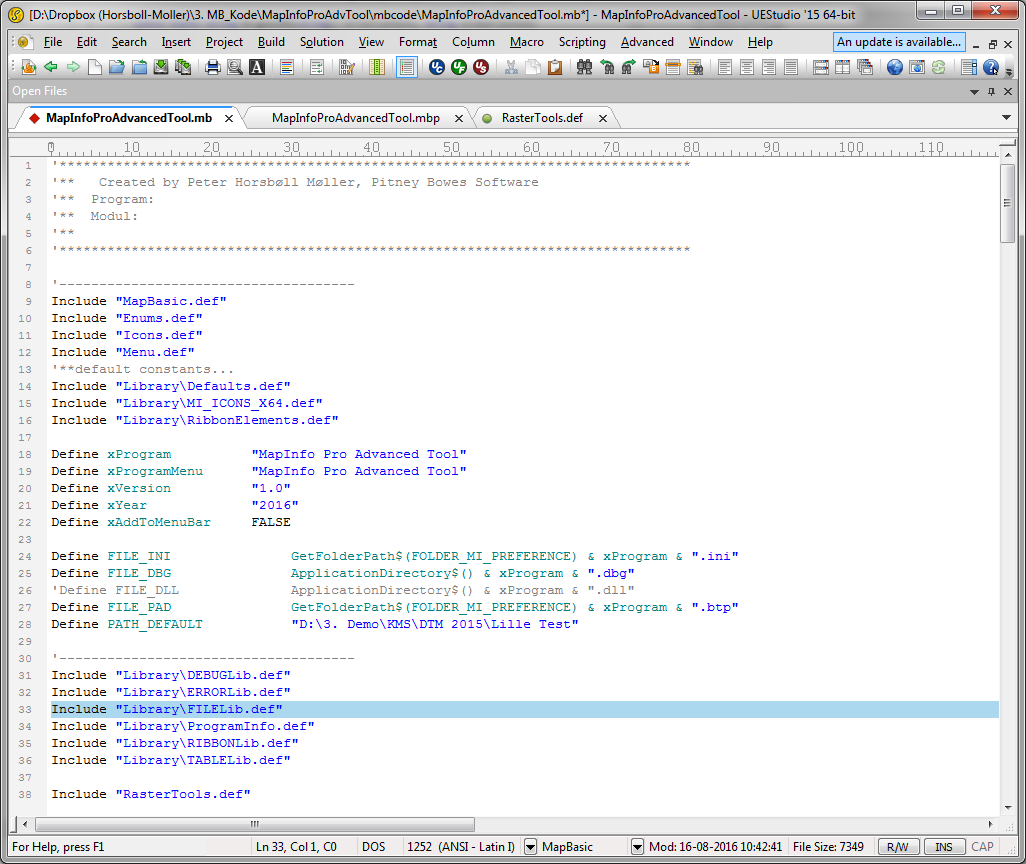
Task: Click the Find in Files icon
Action: pyautogui.click(x=696, y=67)
